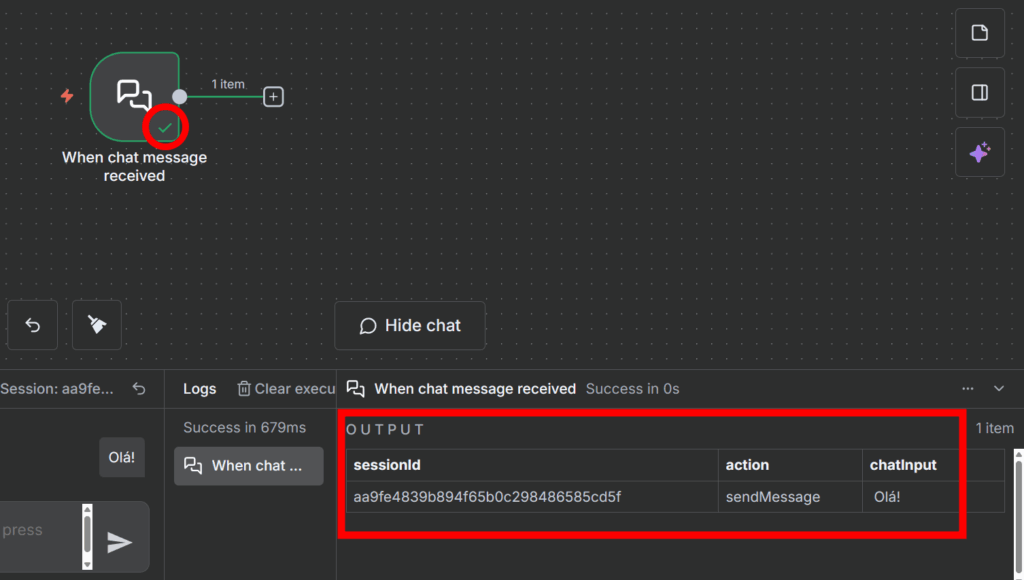1024x580 pixels.
Task: Tidy up workflow with the broom icon
Action: pos(97,325)
